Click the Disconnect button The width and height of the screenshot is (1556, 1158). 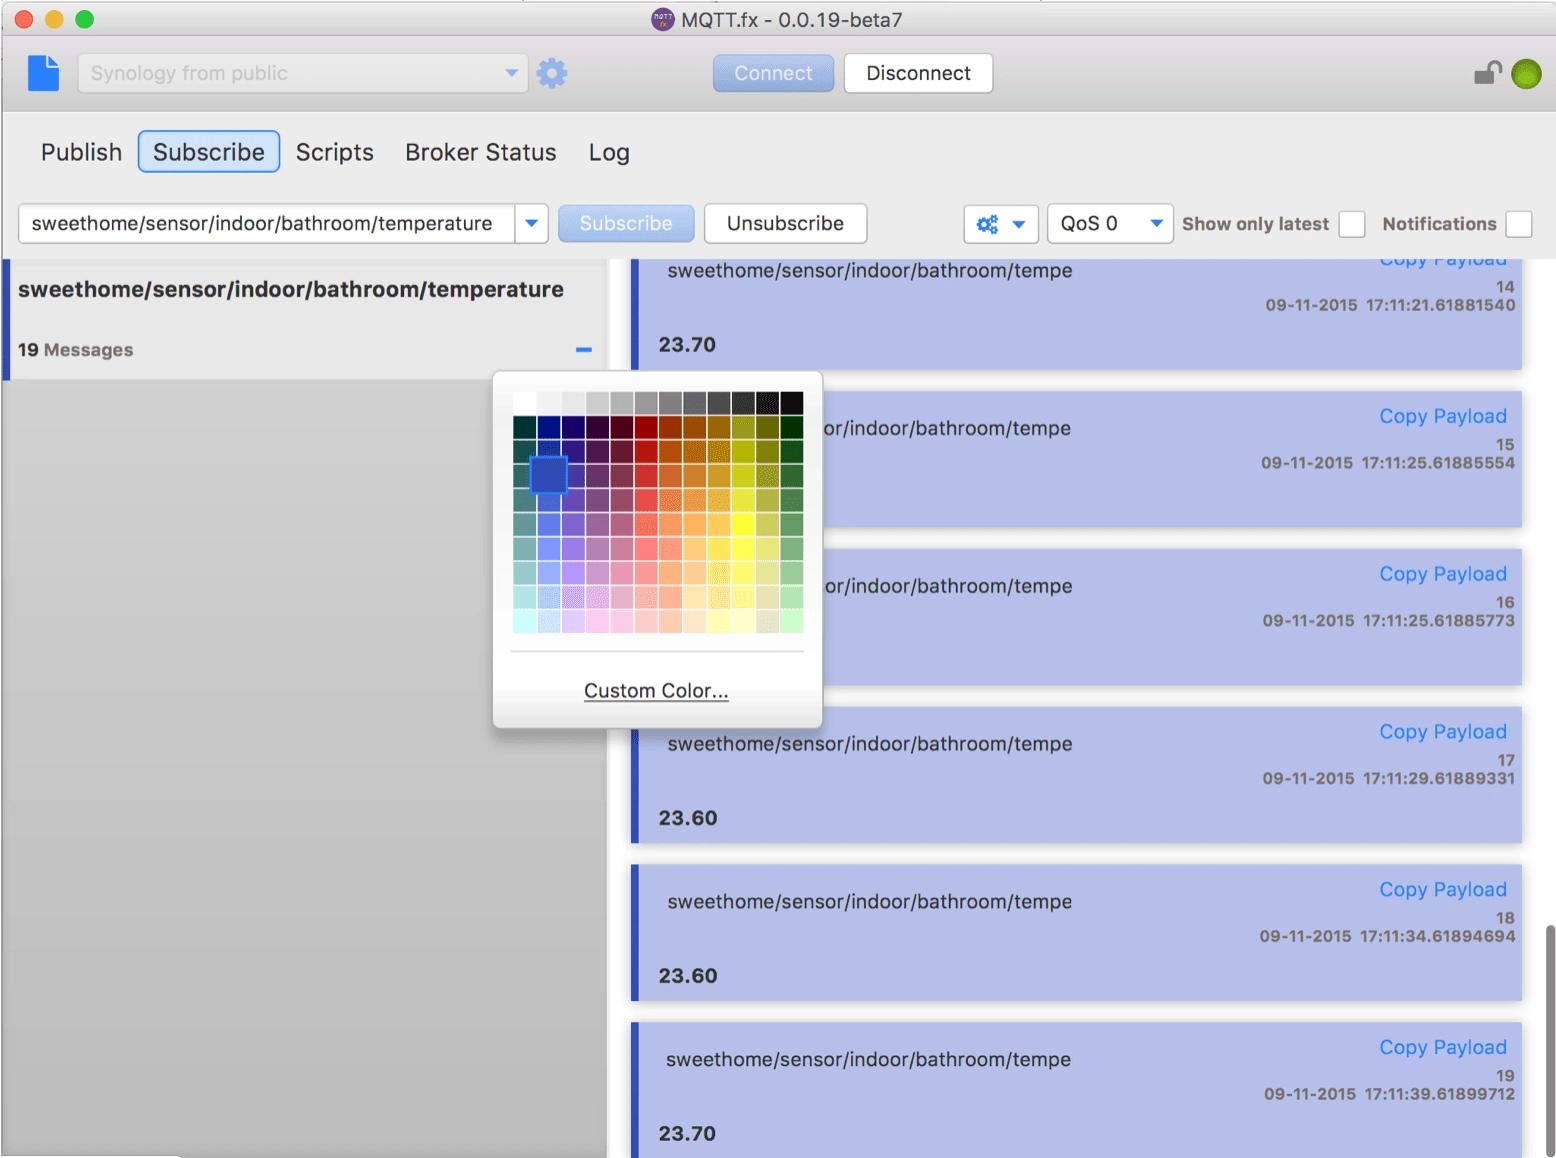click(918, 73)
